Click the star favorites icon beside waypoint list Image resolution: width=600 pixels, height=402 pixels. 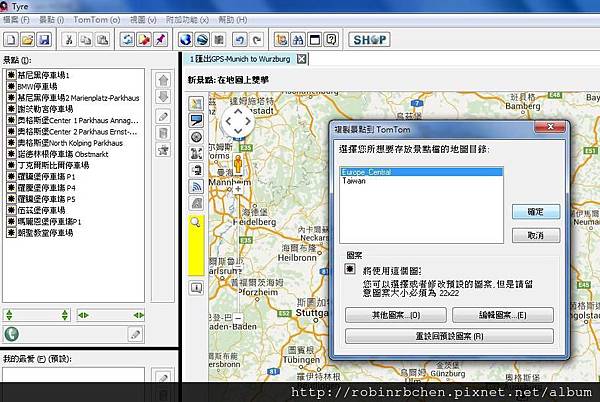(x=163, y=150)
